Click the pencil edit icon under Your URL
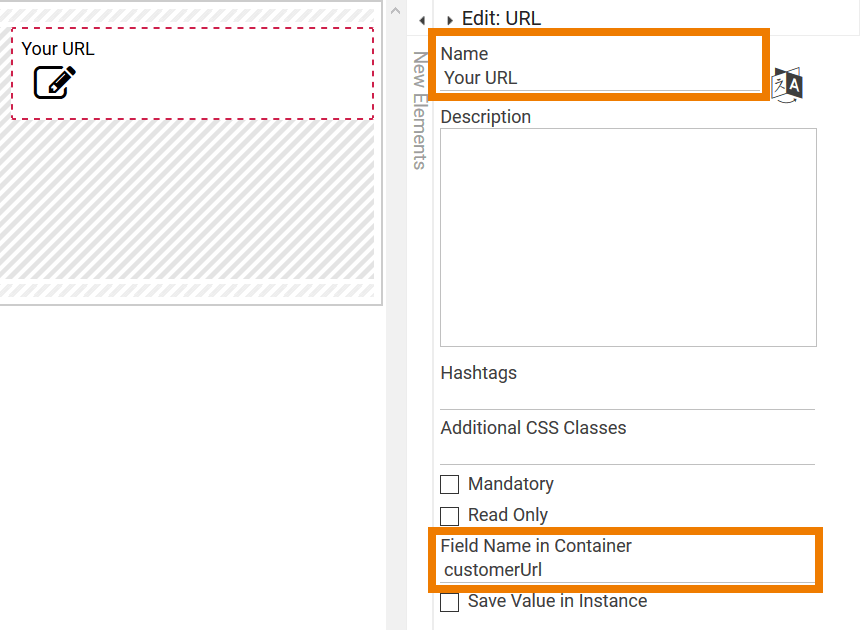The image size is (860, 630). point(54,82)
